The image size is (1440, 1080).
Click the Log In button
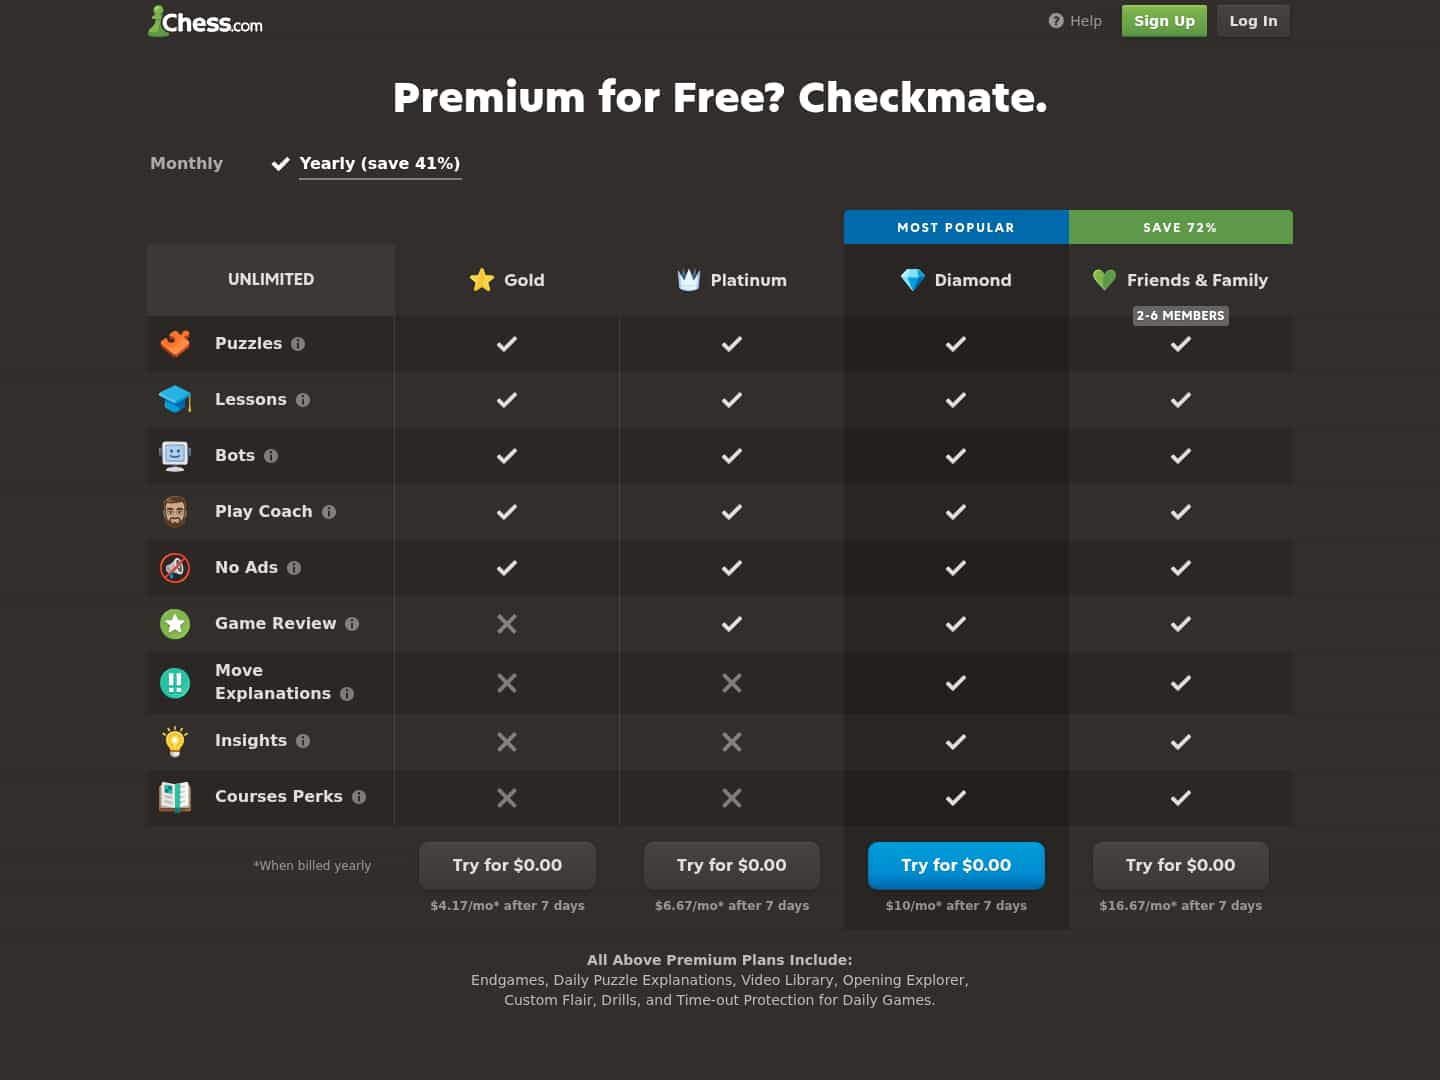(x=1253, y=21)
